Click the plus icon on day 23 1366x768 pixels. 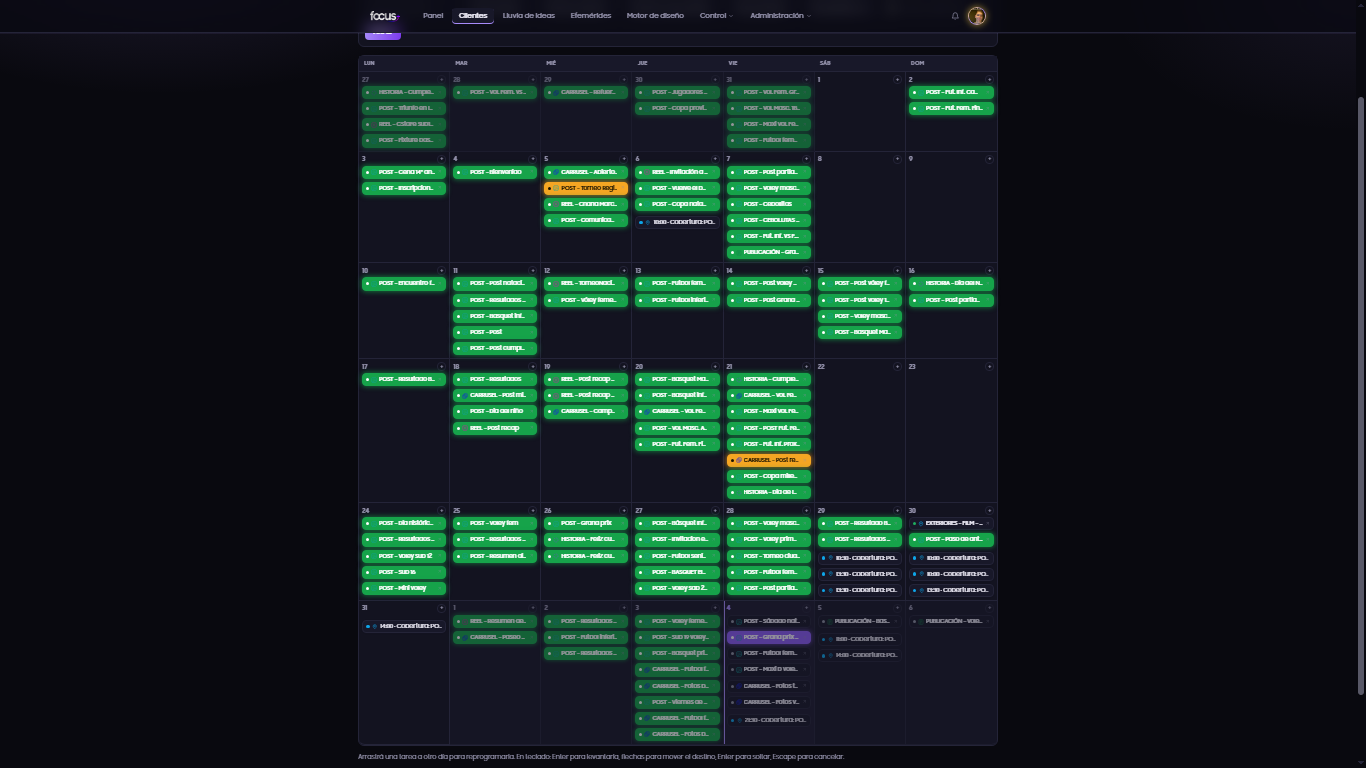[990, 367]
